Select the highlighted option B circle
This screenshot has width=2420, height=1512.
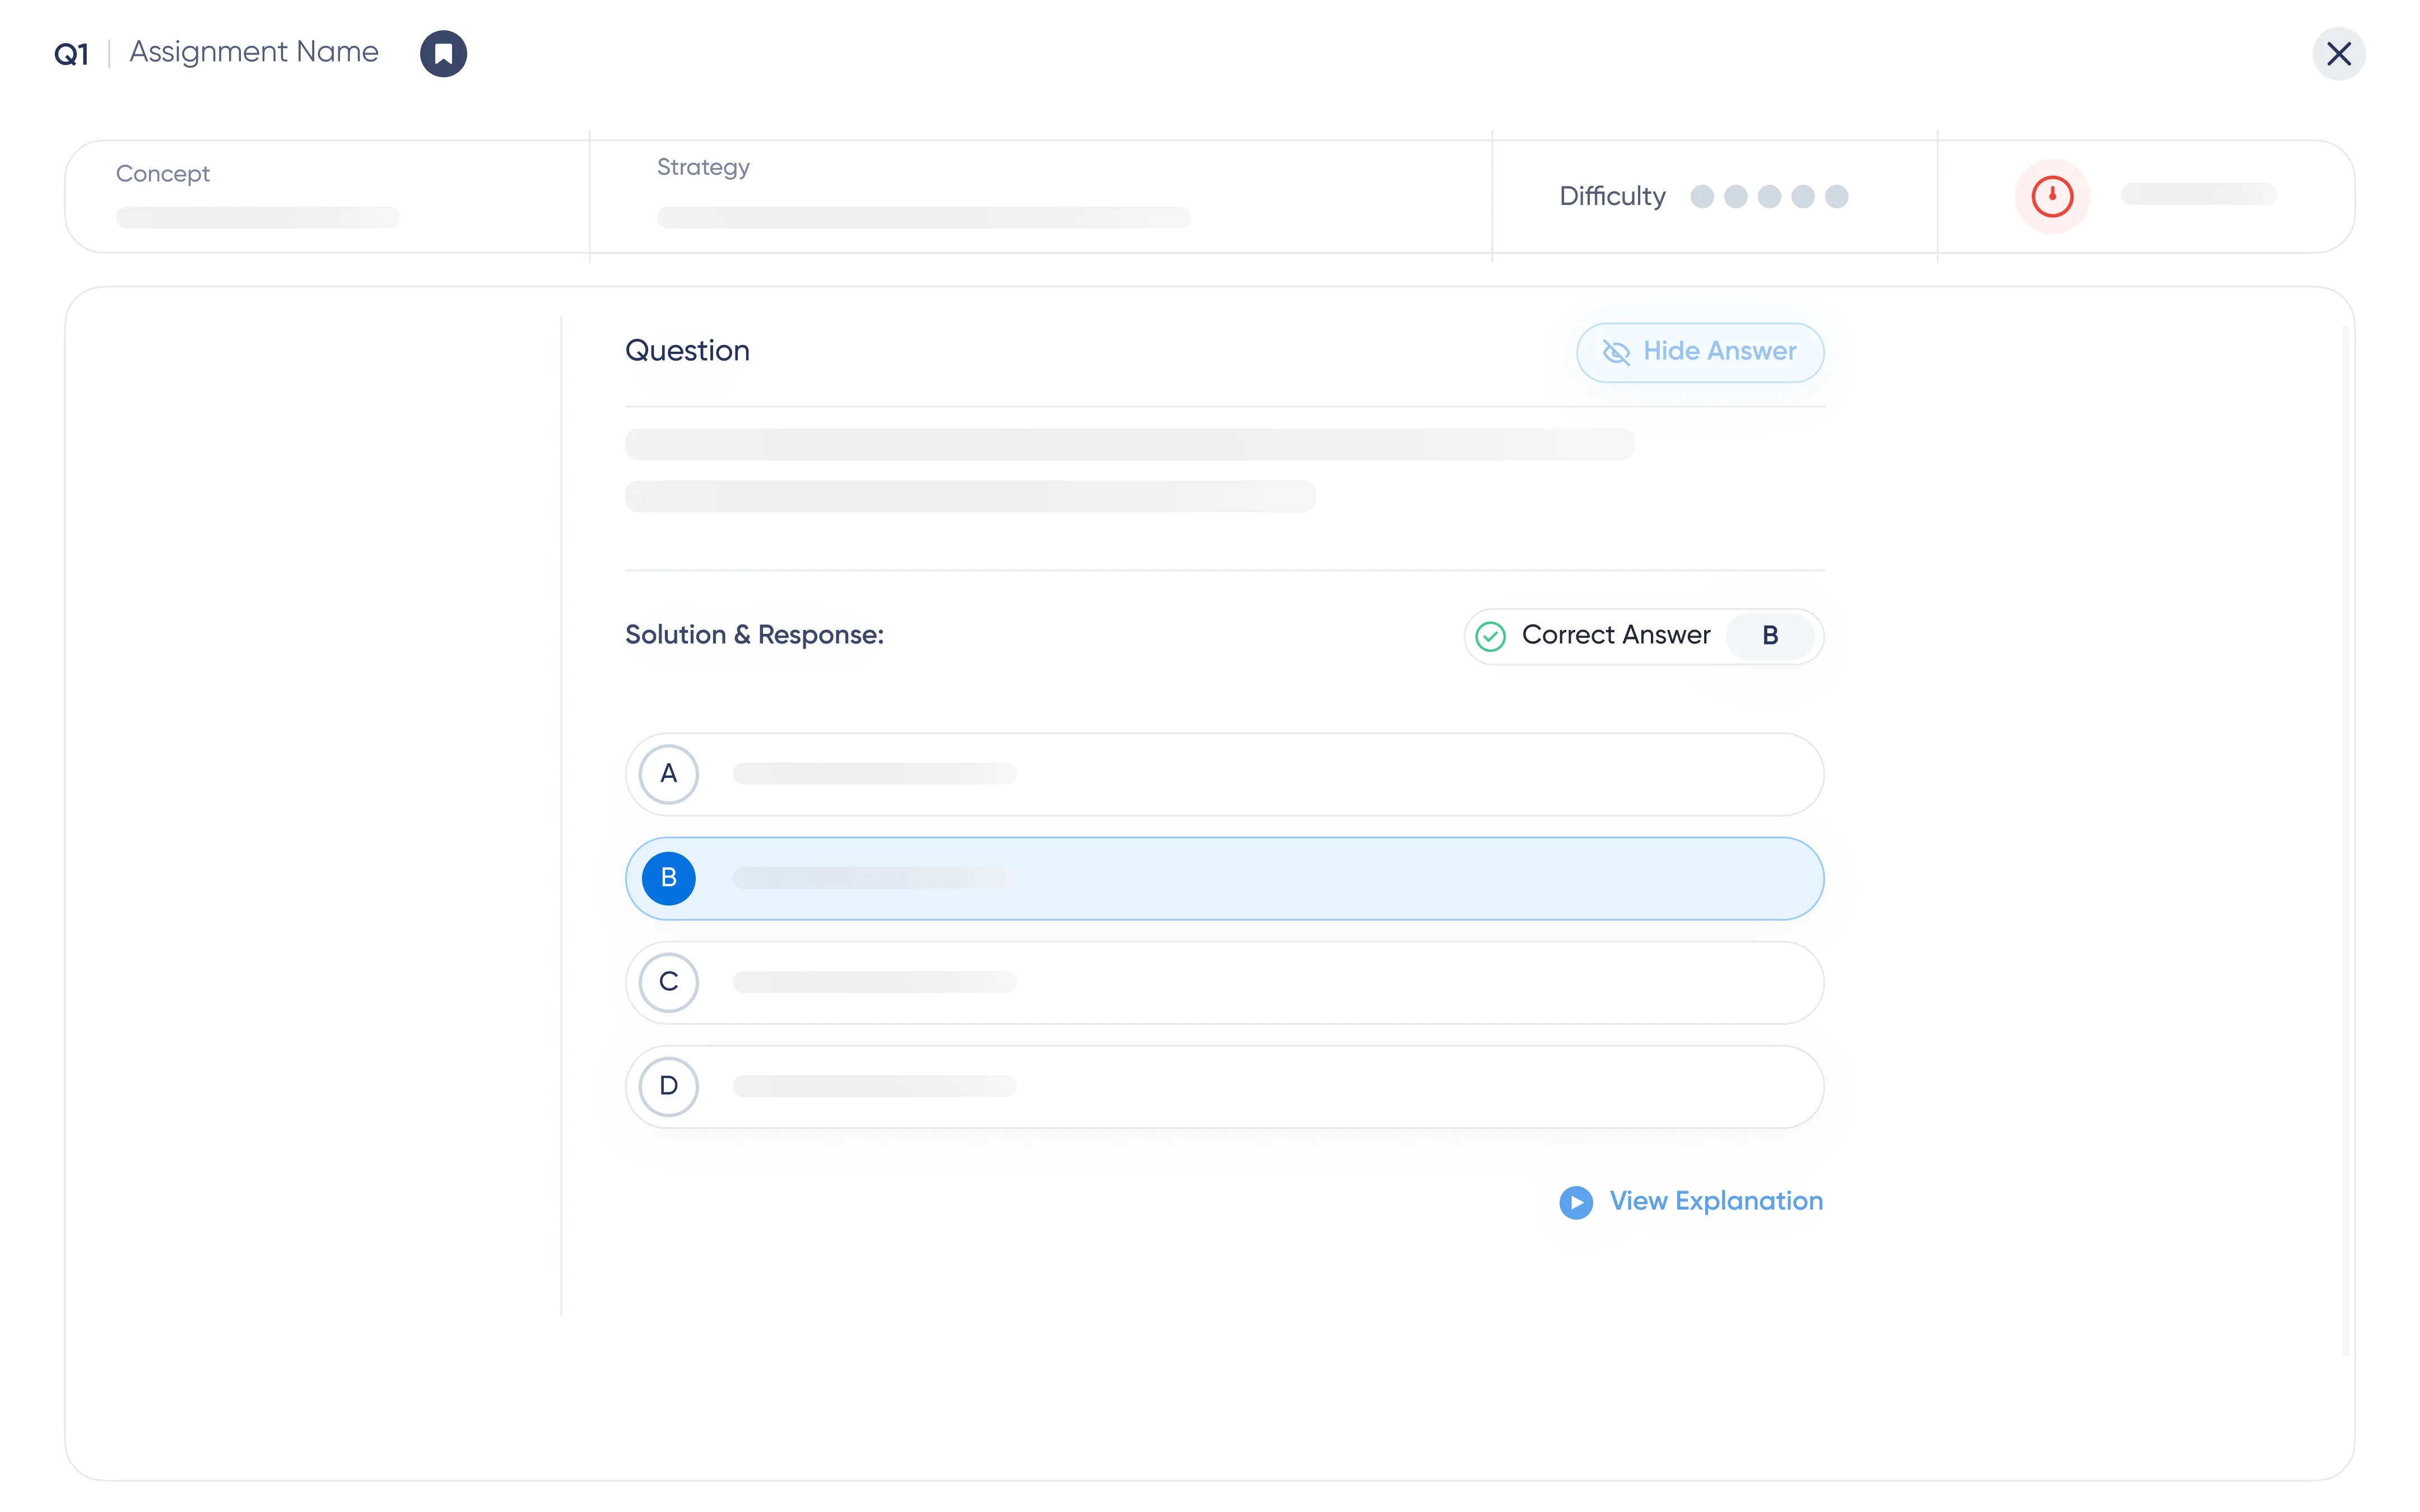(x=668, y=878)
